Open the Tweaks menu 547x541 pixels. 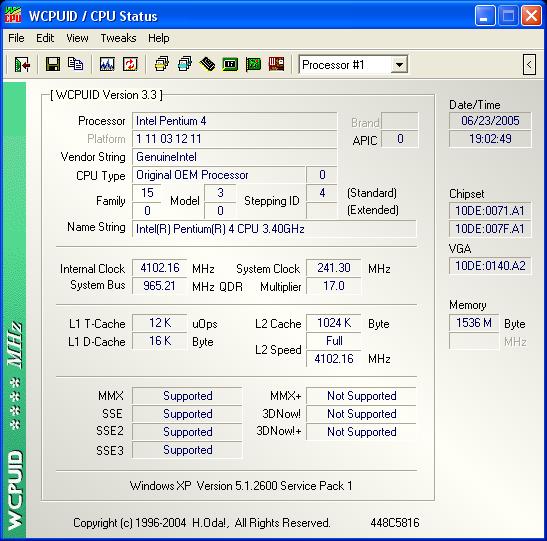click(x=118, y=38)
